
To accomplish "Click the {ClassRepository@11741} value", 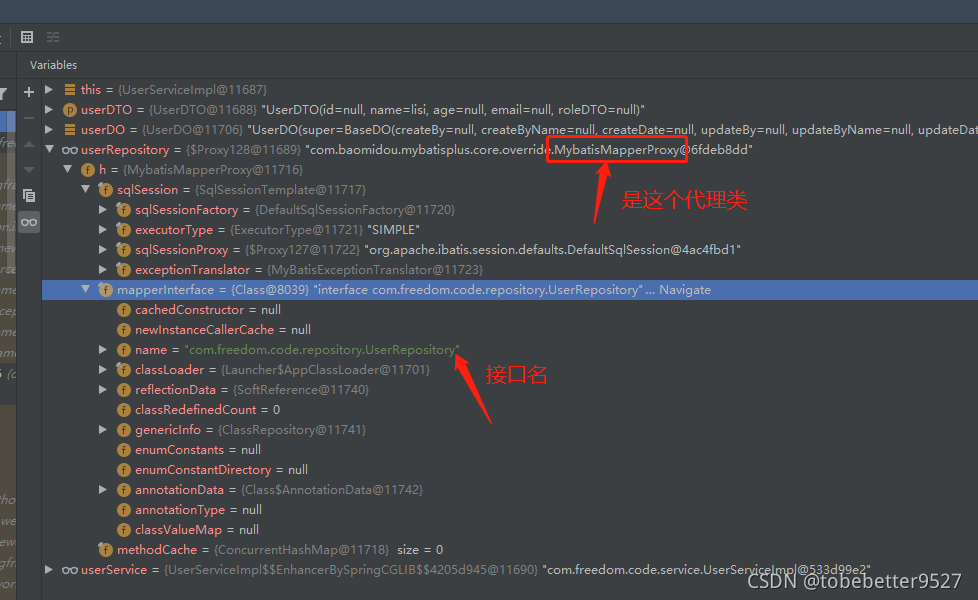I will 292,430.
